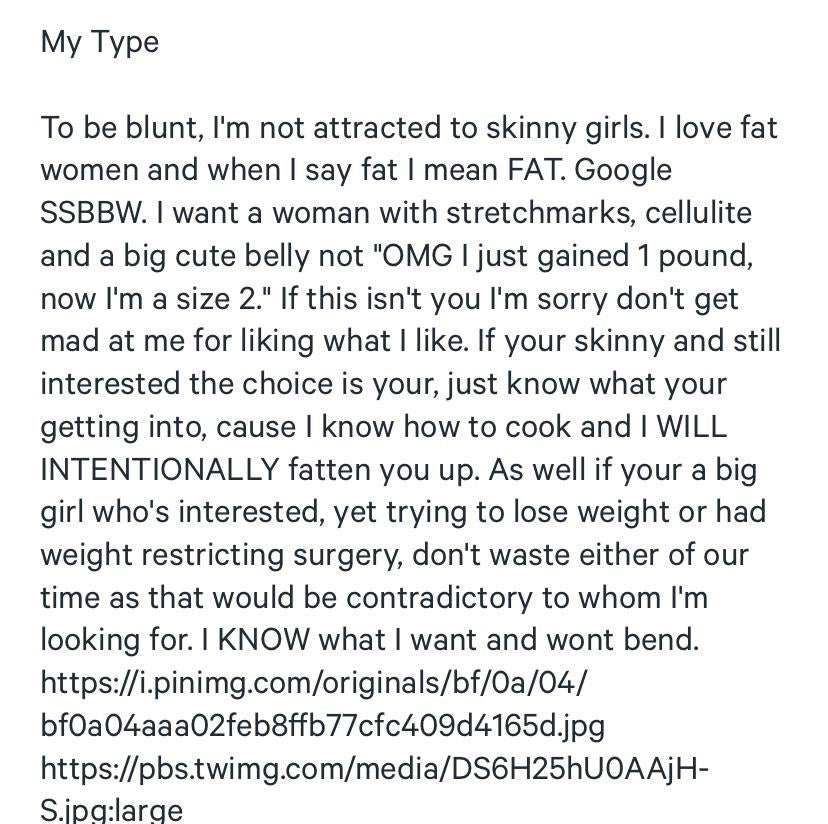Open the pbs.twimg.com media link
The height and width of the screenshot is (824, 828).
(x=375, y=768)
